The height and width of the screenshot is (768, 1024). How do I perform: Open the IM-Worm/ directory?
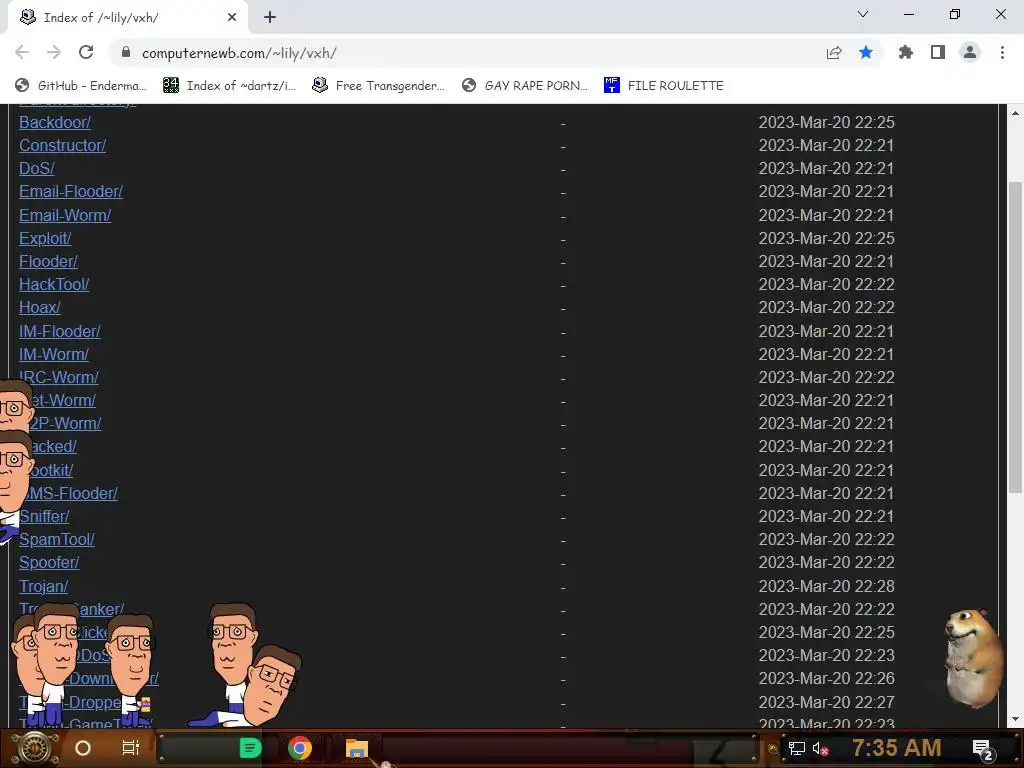click(x=54, y=355)
